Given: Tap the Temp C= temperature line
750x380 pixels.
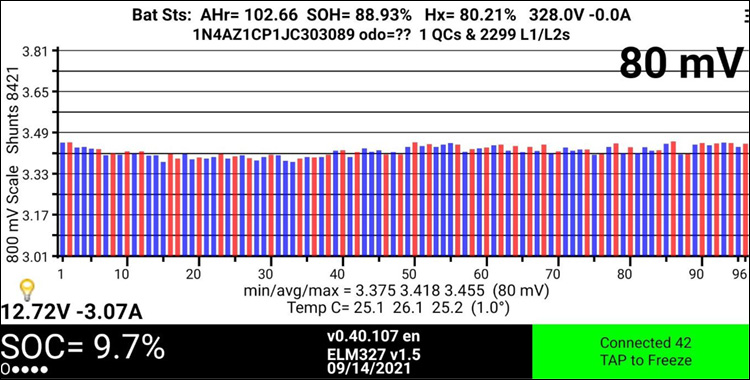Looking at the screenshot, I should [x=398, y=308].
